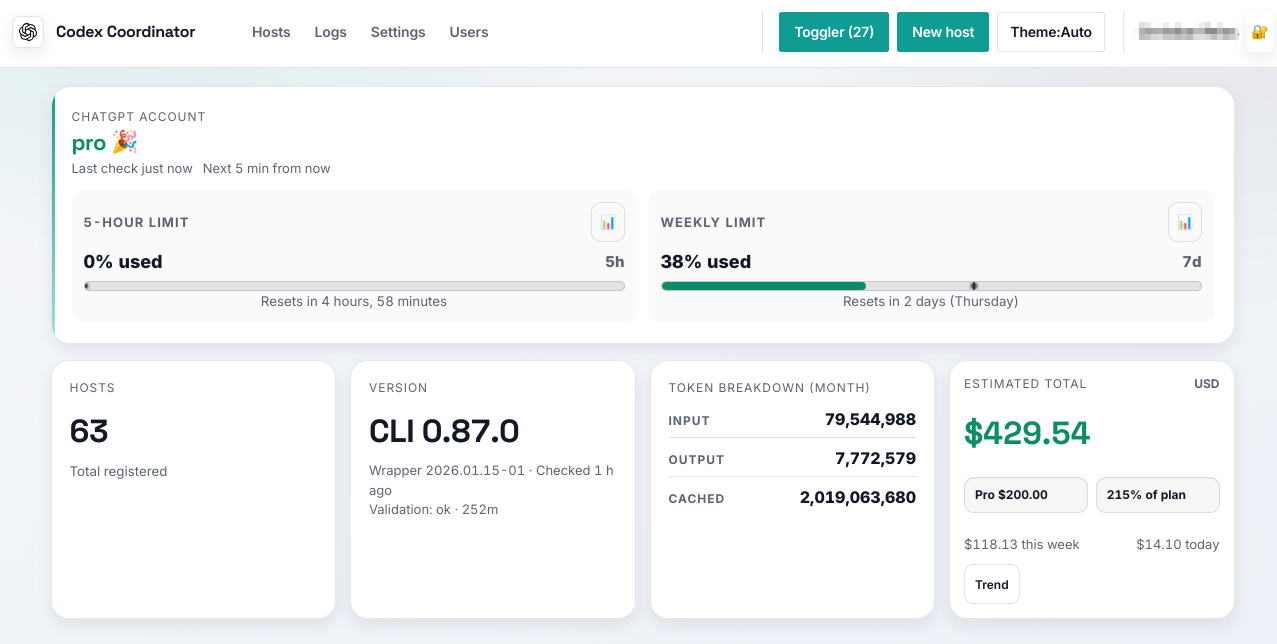Go to the Hosts menu item
The image size is (1277, 644).
pos(271,32)
